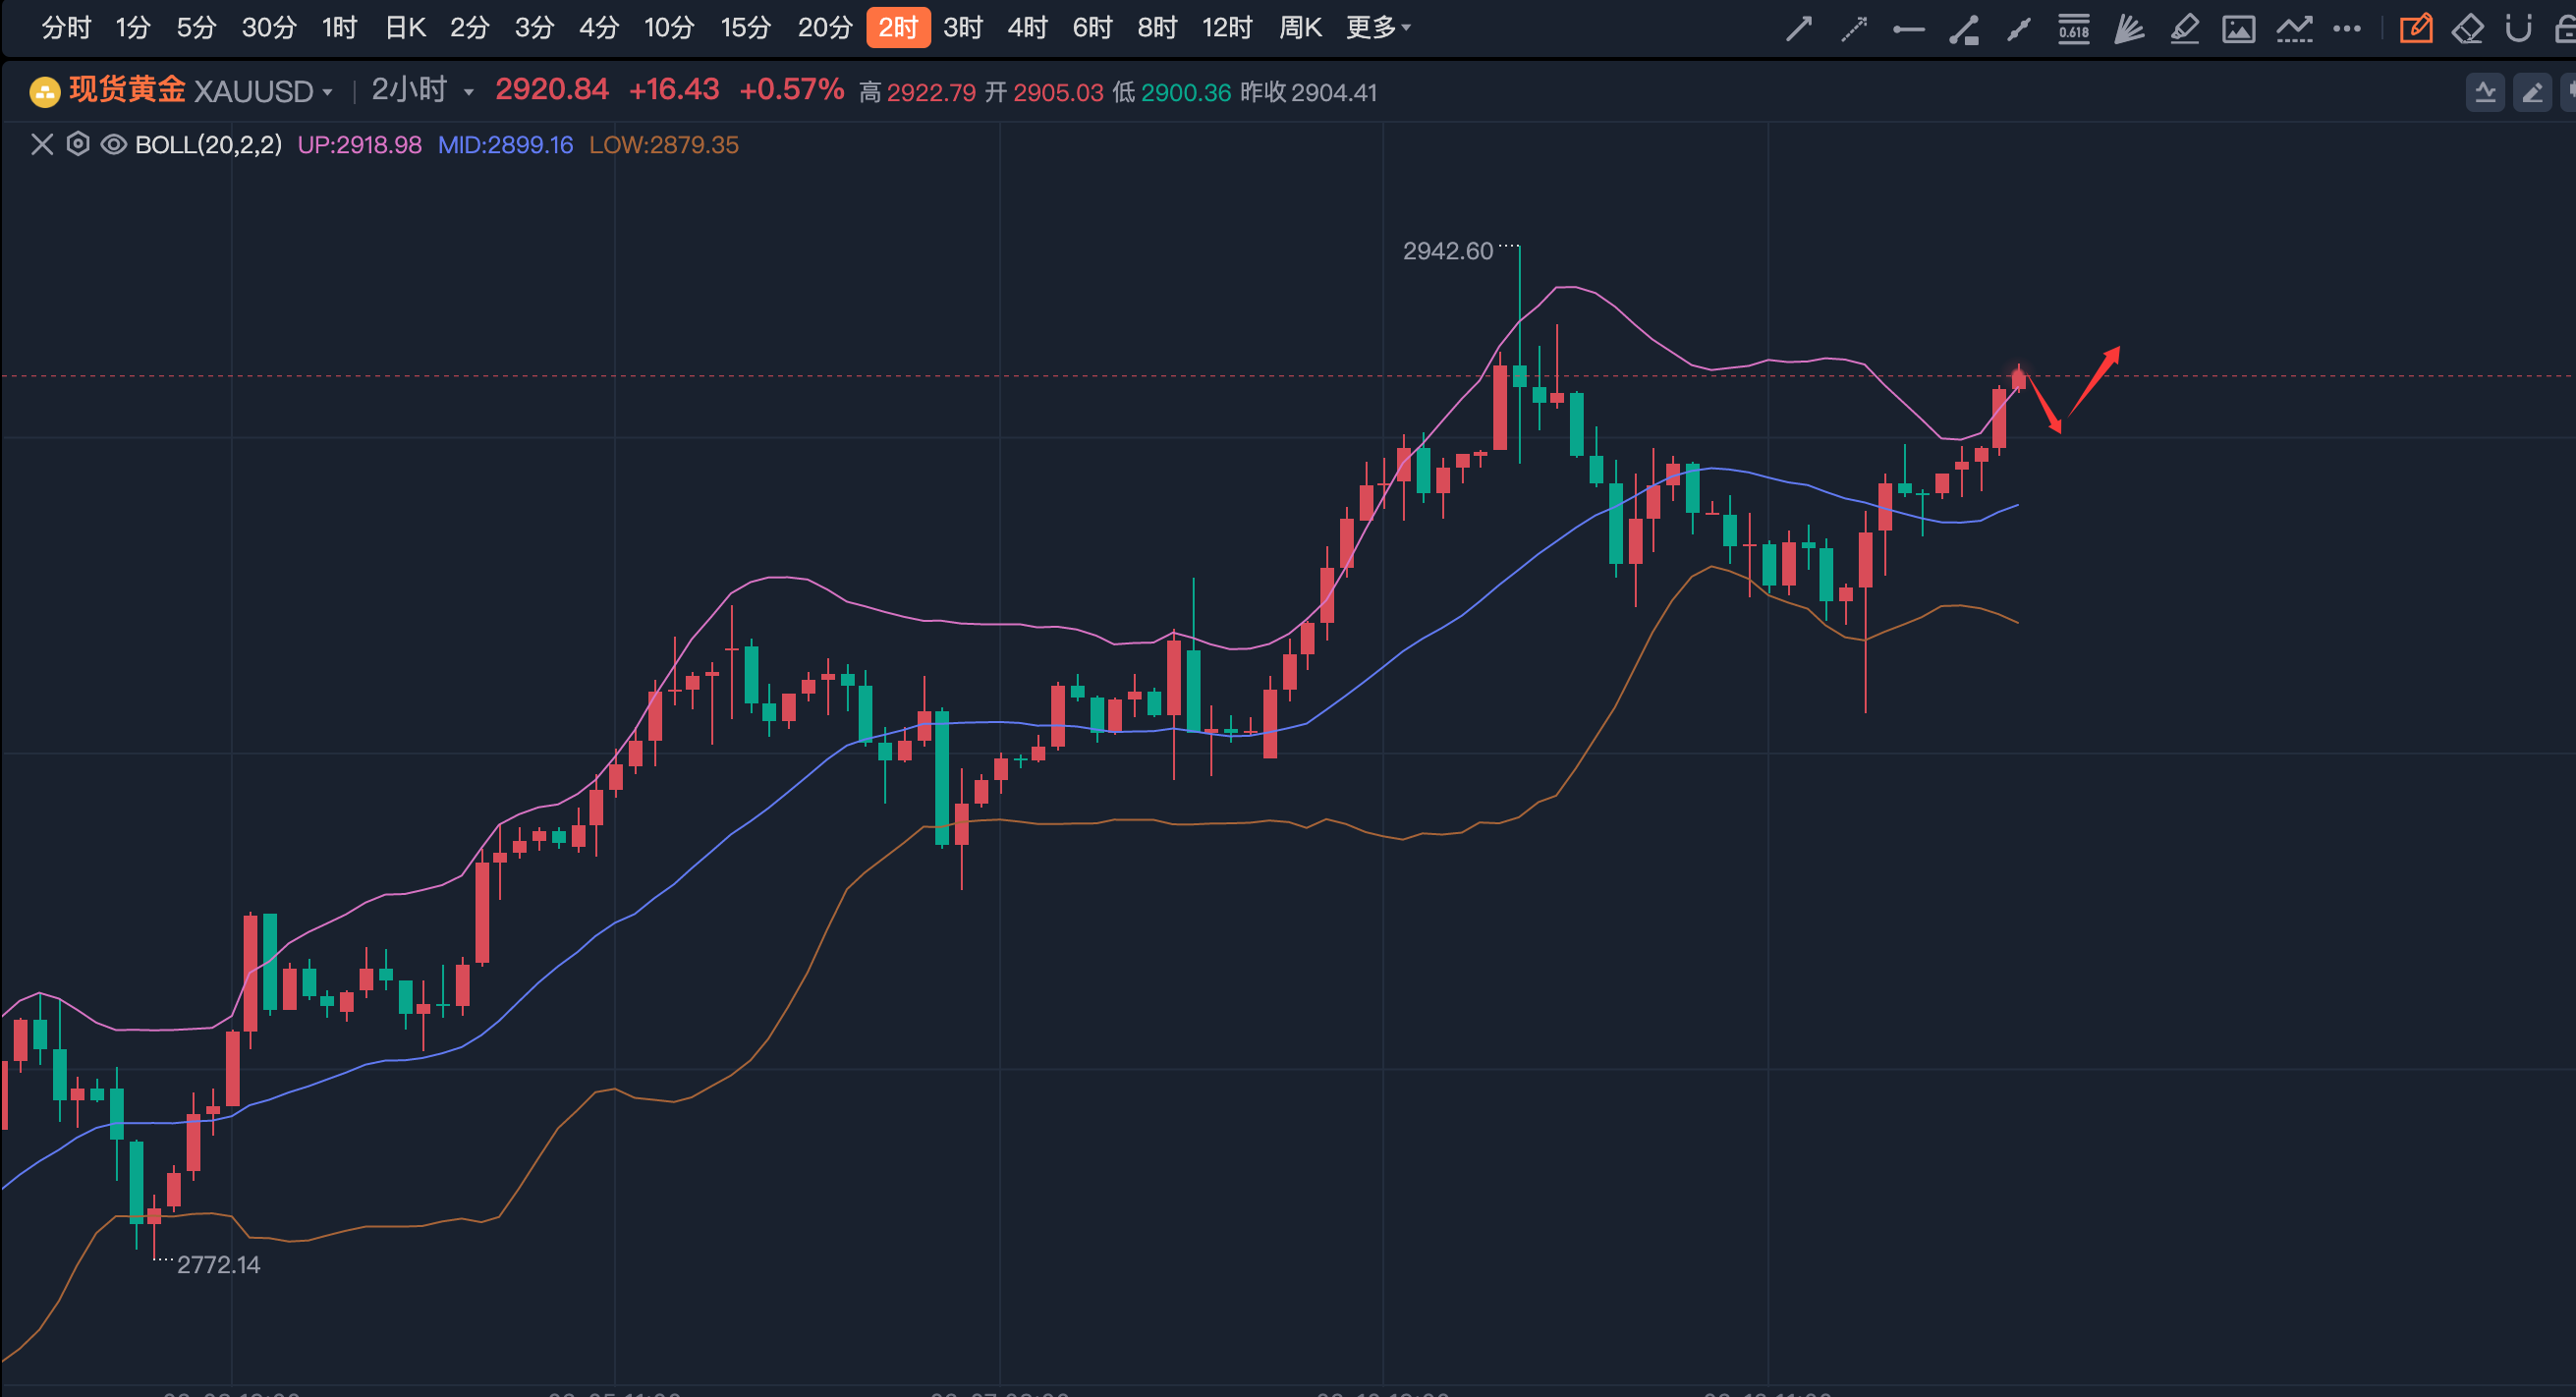Switch to the 周K timeframe tab
The image size is (2576, 1397).
point(1299,28)
